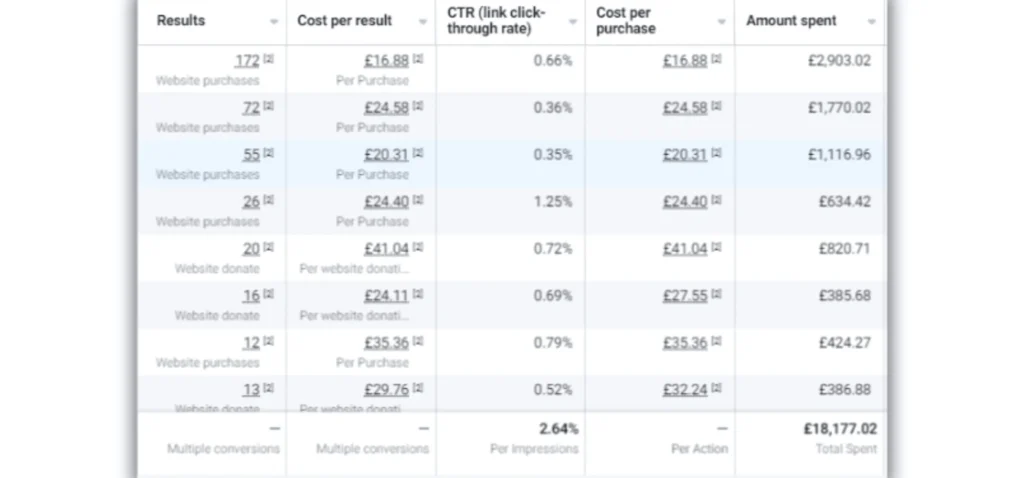The height and width of the screenshot is (478, 1024).
Task: Open the Cost per purchase column dropdown
Action: click(x=722, y=22)
